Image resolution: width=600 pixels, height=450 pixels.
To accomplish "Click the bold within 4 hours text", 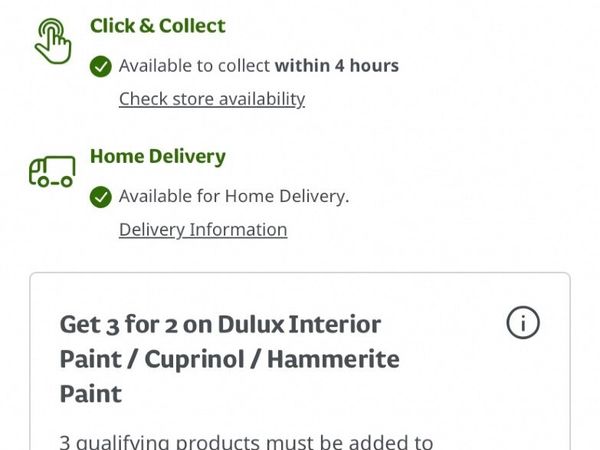I will click(x=337, y=66).
